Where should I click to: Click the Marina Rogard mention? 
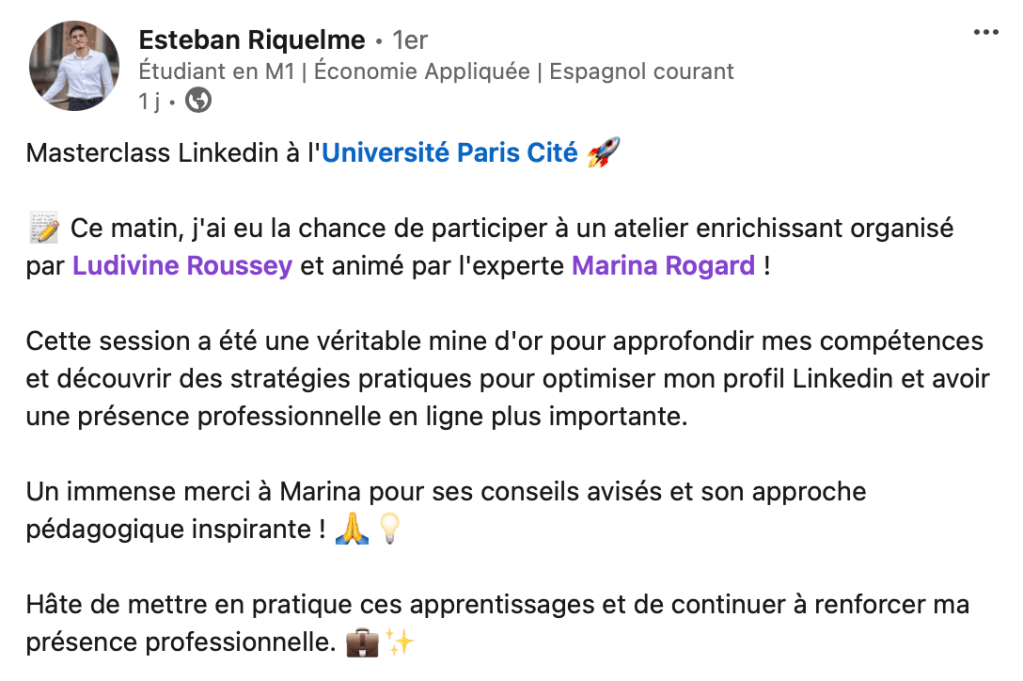click(x=664, y=265)
